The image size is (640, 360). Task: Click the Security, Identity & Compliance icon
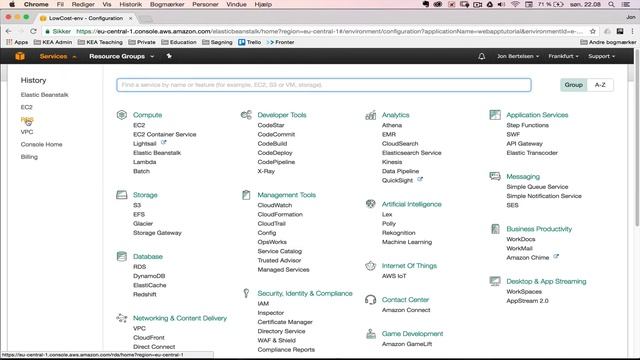coord(246,293)
